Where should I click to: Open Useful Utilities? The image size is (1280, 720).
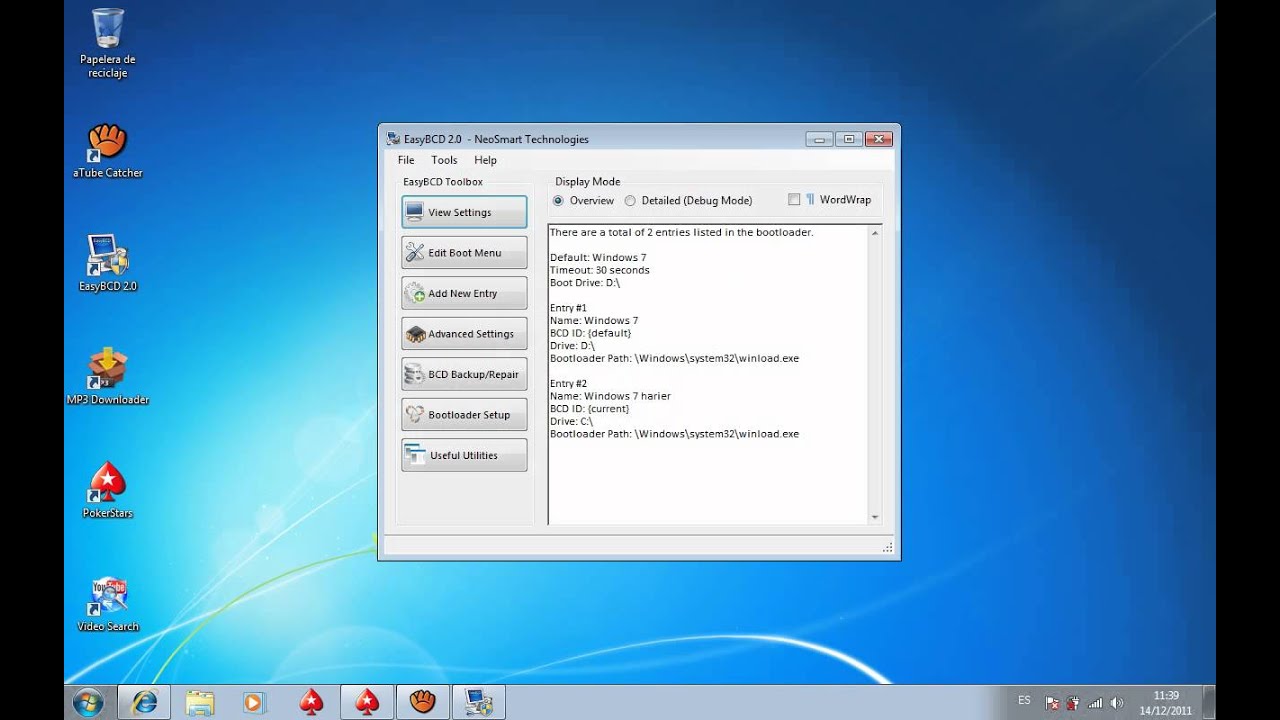tap(464, 455)
